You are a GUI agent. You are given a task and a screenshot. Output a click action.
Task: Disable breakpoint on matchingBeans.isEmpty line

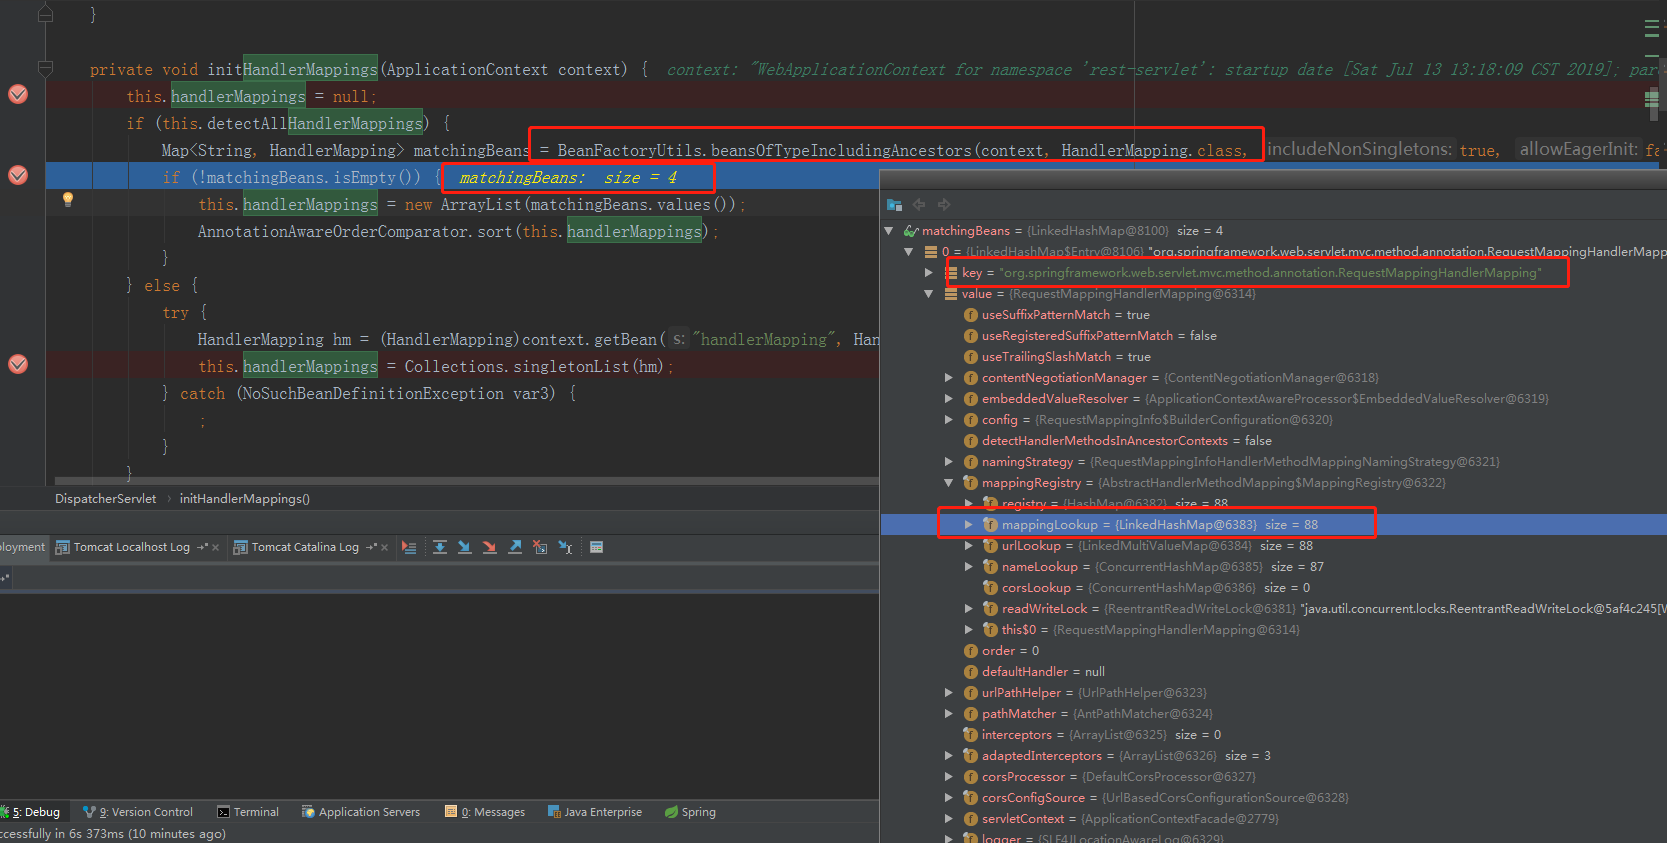18,176
